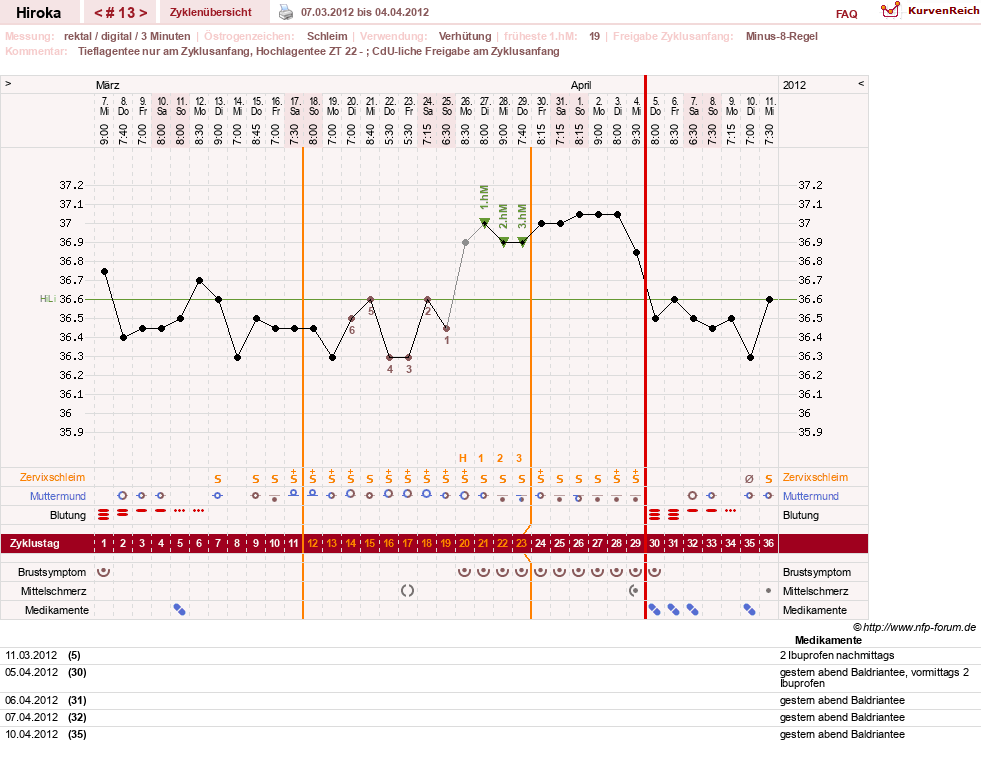
Task: Click the grey temperature point on day 20
Action: tap(465, 243)
